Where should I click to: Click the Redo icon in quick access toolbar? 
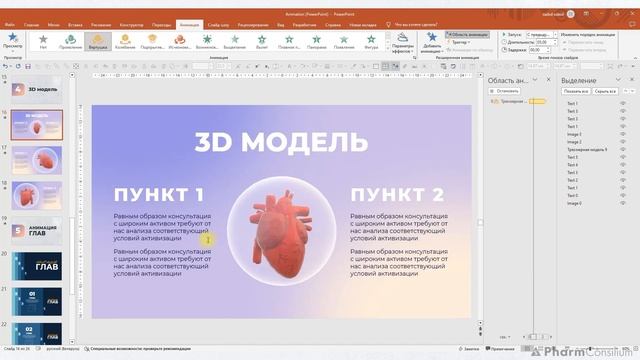point(18,66)
